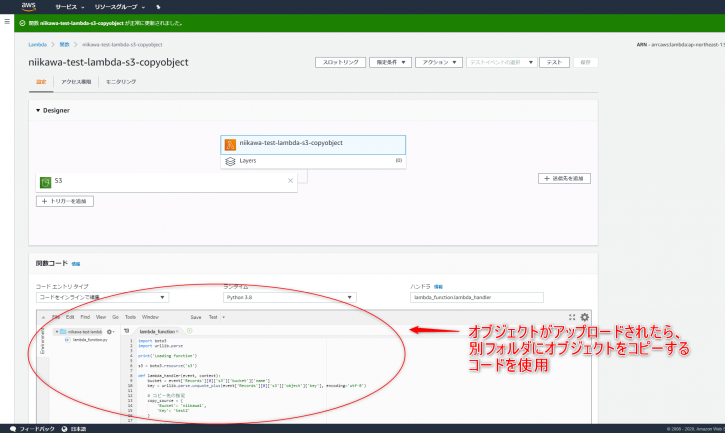Open the vertical Environment side panel tab
The height and width of the screenshot is (433, 725).
tap(43, 341)
